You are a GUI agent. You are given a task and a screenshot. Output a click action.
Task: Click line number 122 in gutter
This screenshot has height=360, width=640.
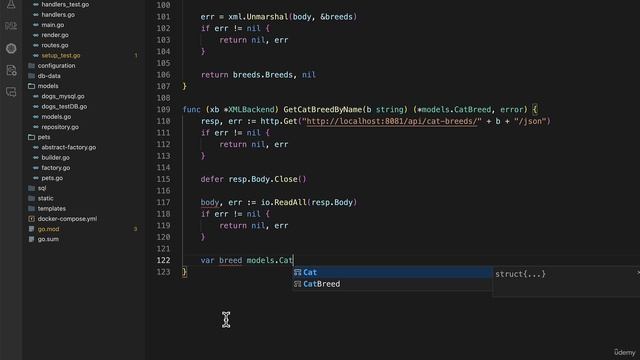point(163,260)
